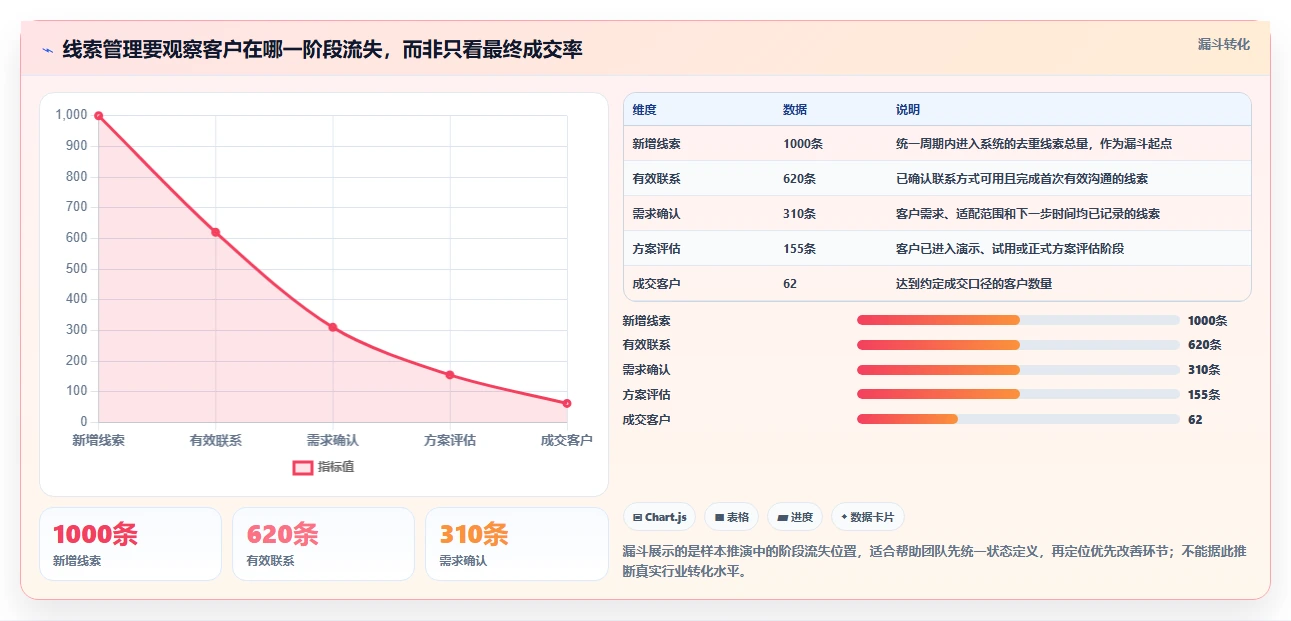Image resolution: width=1291 pixels, height=621 pixels.
Task: Click the 方案评估 progress bar
Action: coord(1018,395)
